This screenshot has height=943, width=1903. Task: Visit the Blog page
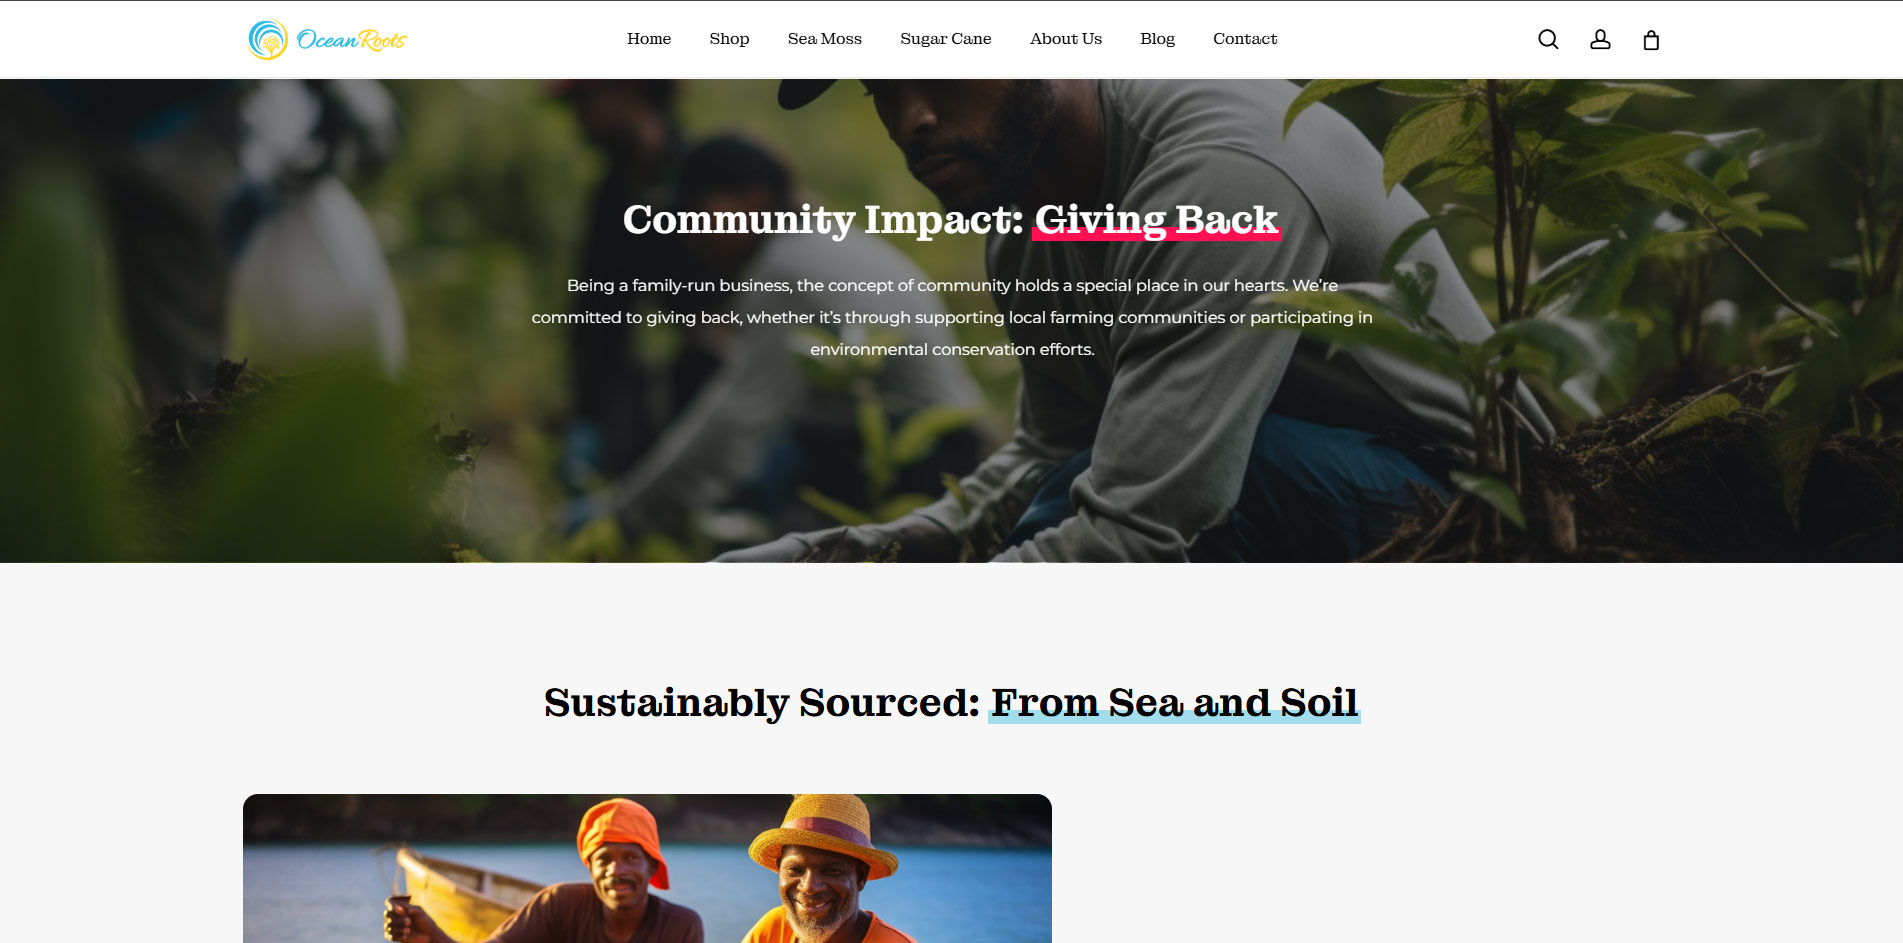point(1157,39)
